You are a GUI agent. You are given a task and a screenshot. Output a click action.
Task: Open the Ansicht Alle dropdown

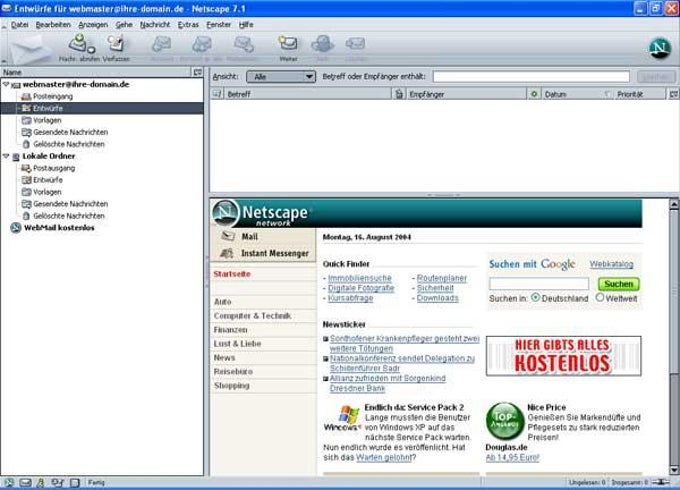281,77
